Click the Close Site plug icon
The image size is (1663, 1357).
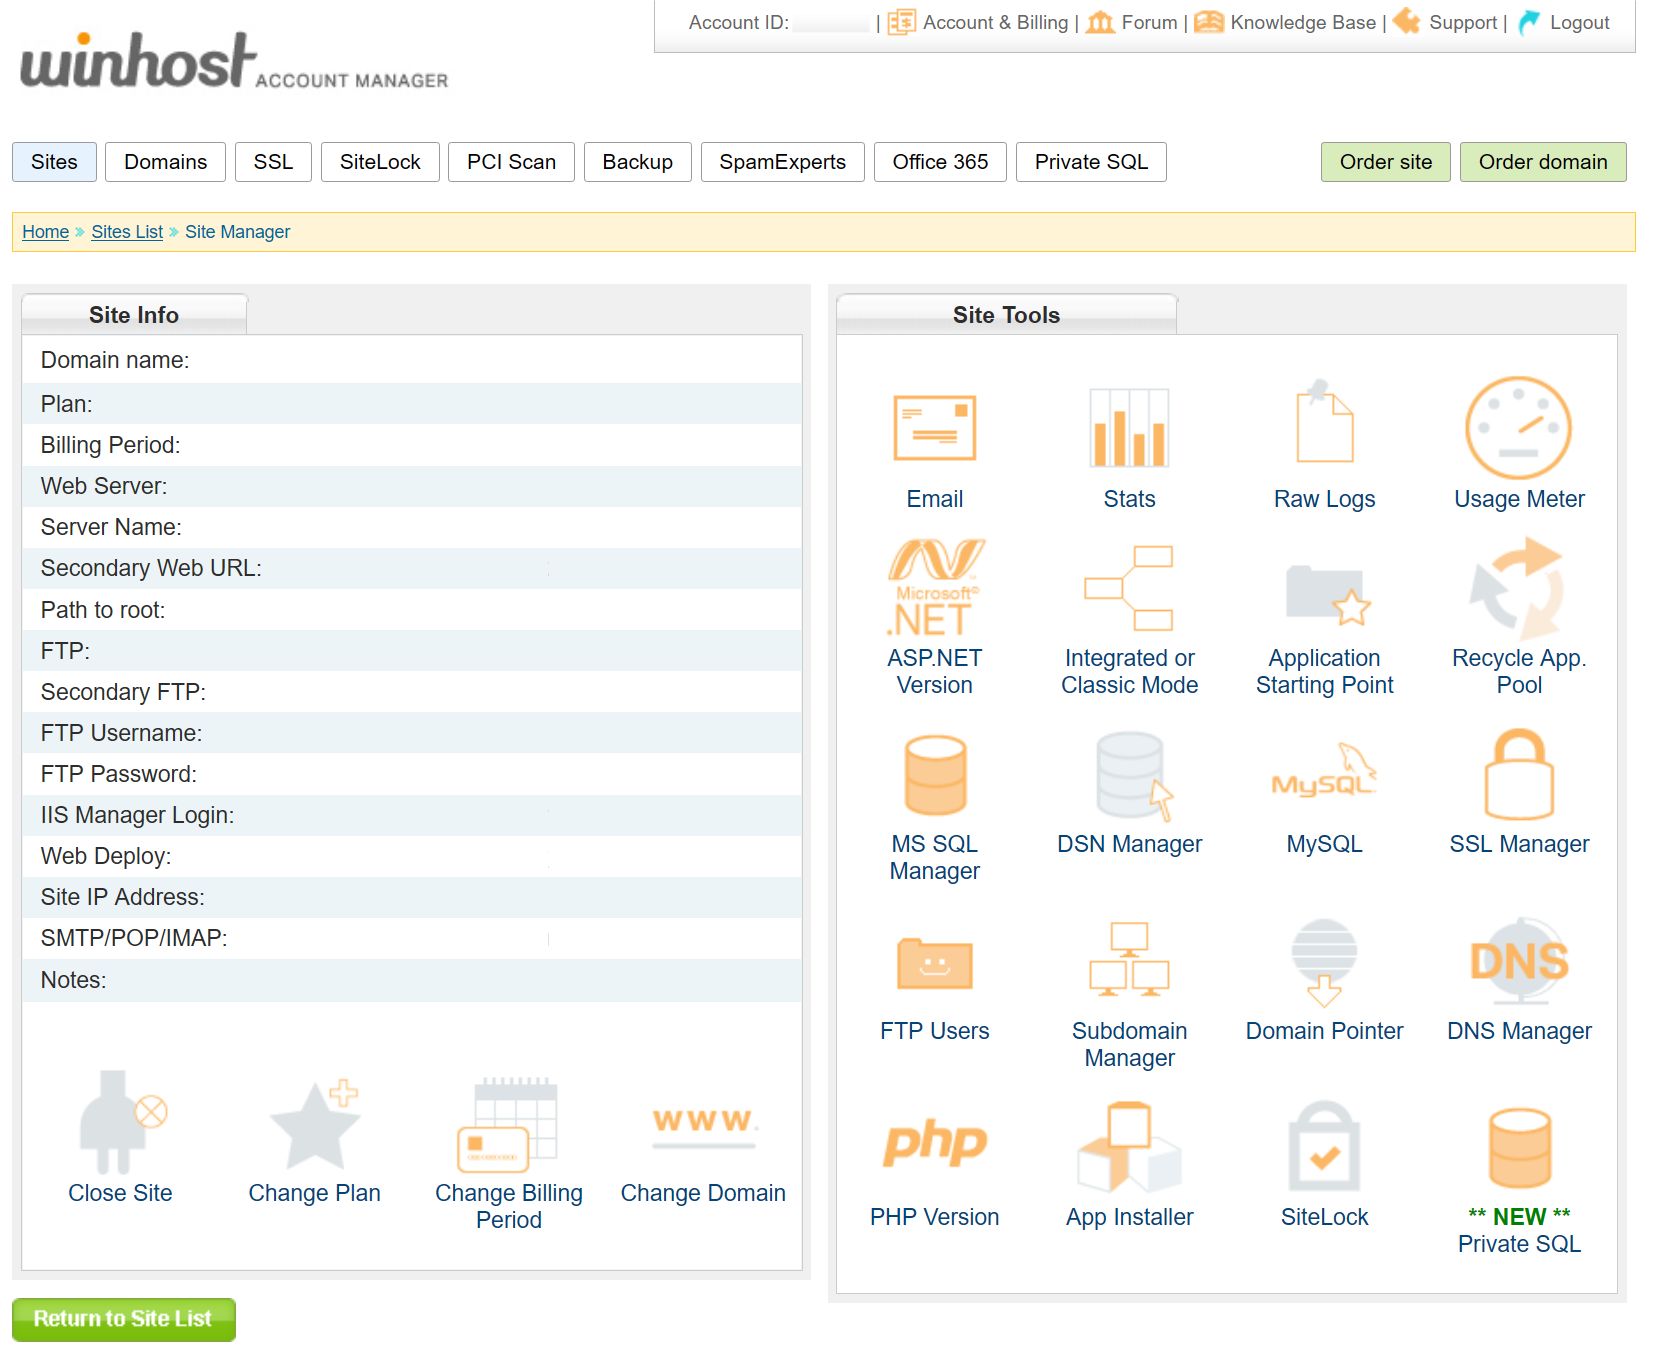tap(122, 1122)
